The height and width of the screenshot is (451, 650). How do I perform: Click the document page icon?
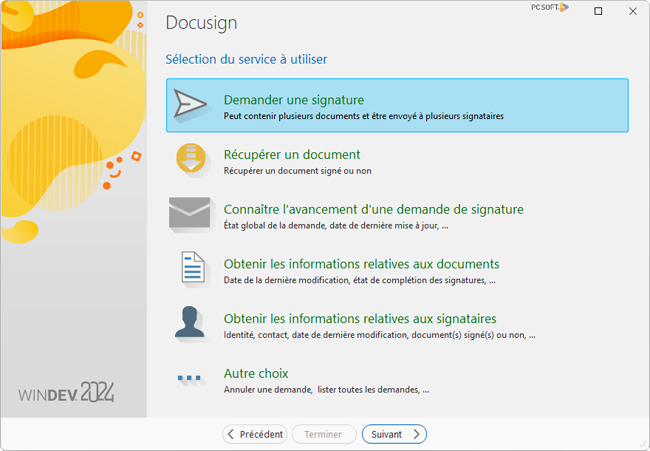pyautogui.click(x=190, y=268)
